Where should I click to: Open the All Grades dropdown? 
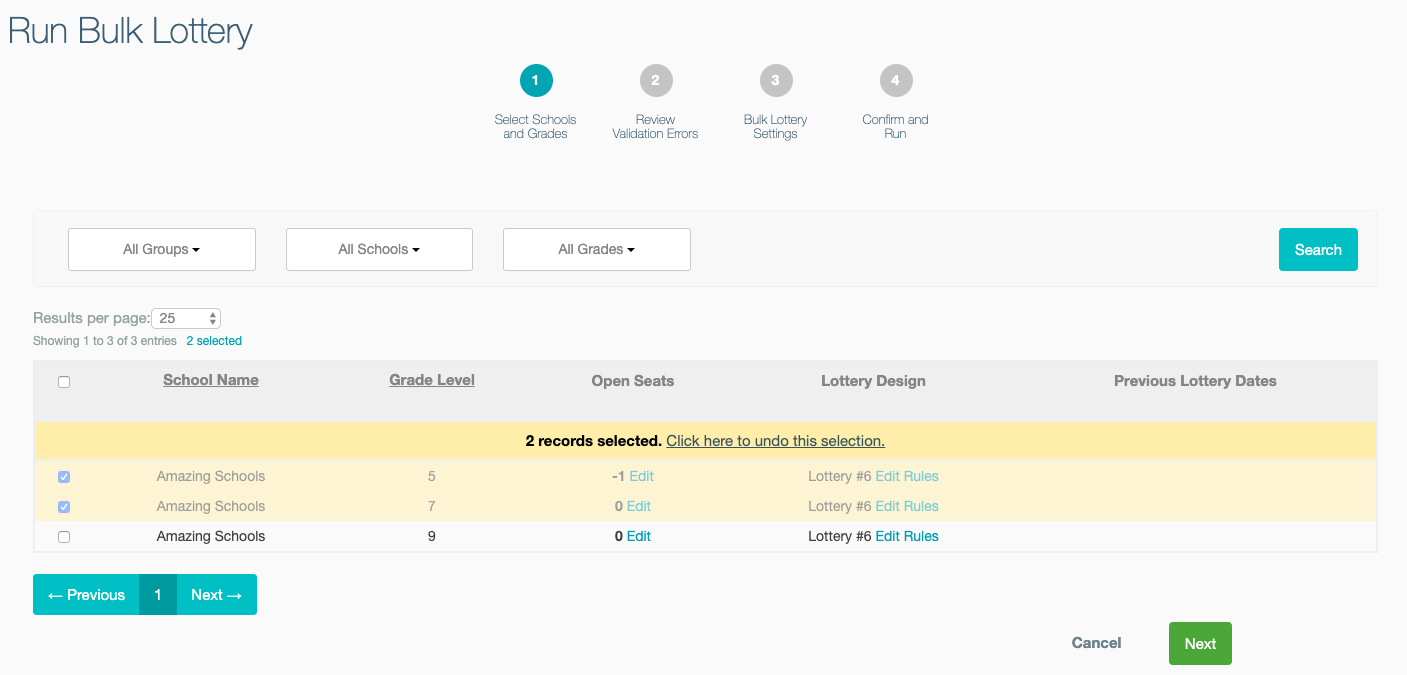597,250
